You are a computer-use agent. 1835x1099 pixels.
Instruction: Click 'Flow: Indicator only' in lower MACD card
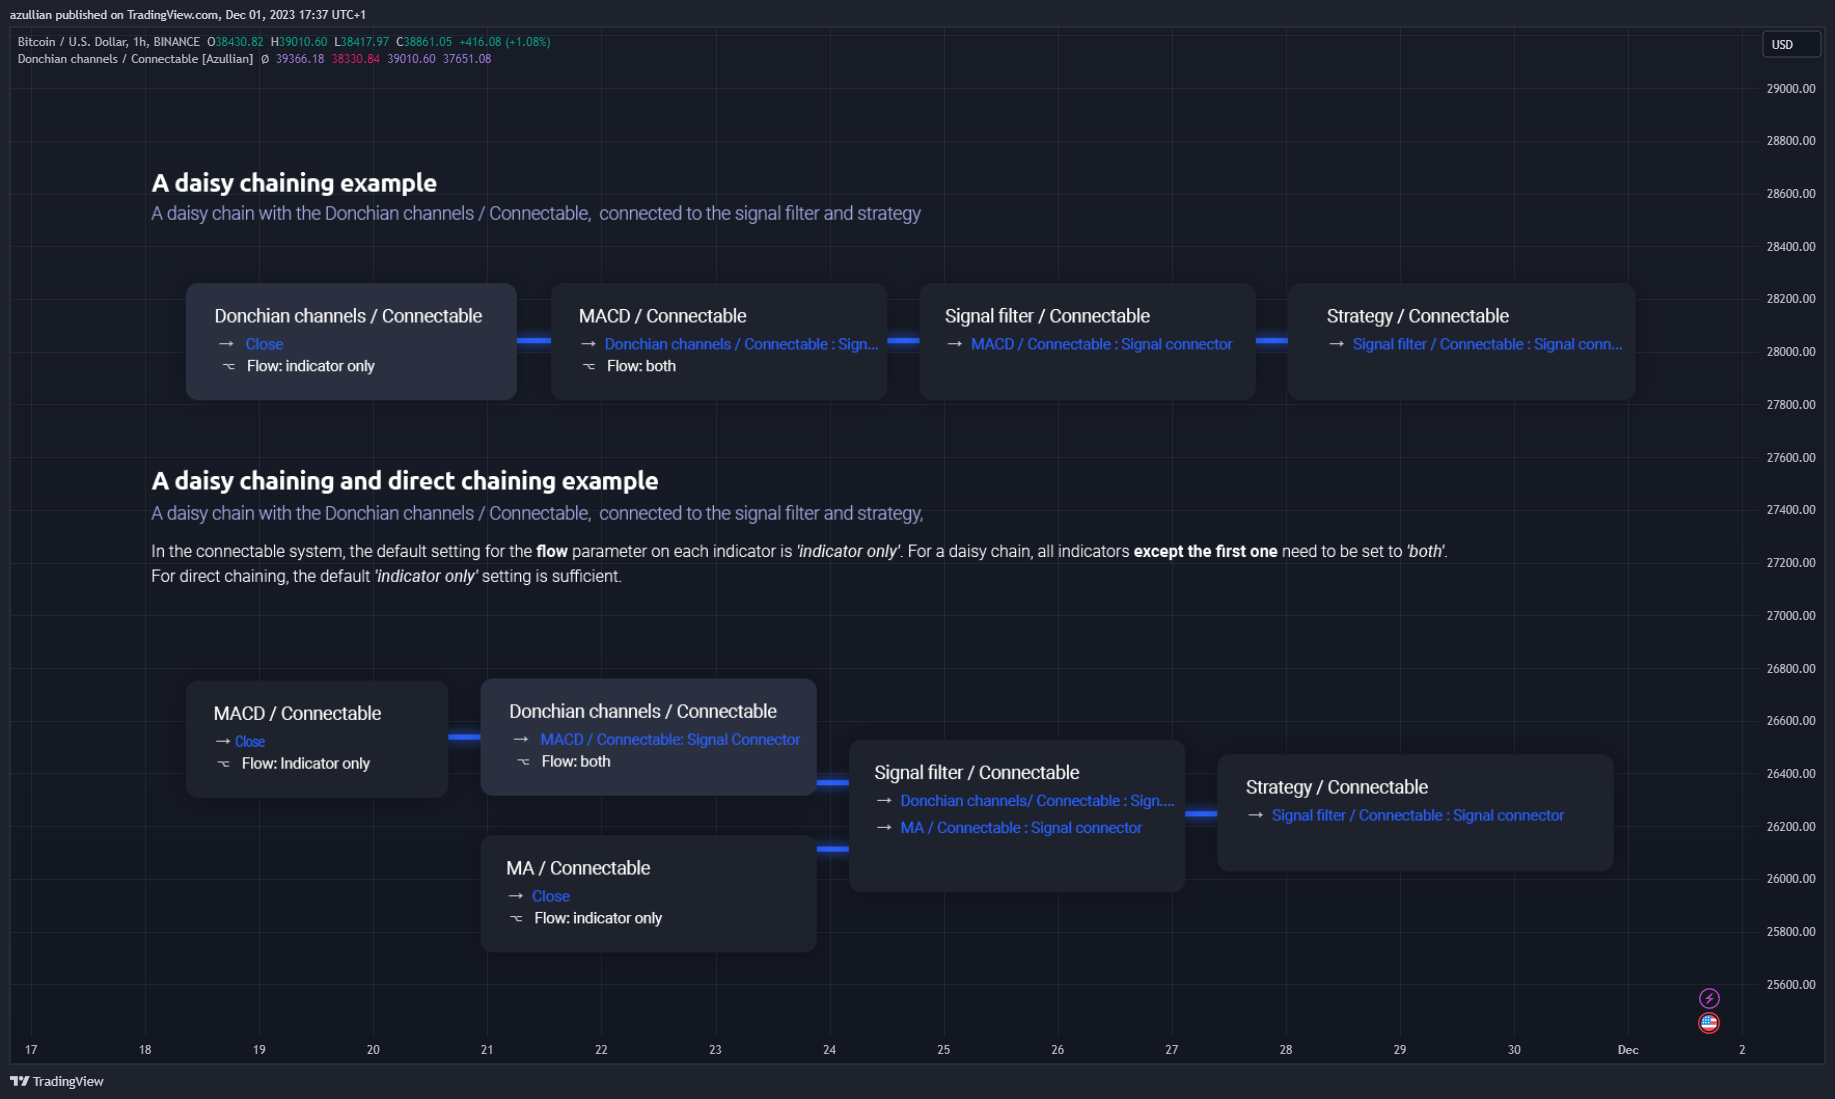(x=306, y=764)
